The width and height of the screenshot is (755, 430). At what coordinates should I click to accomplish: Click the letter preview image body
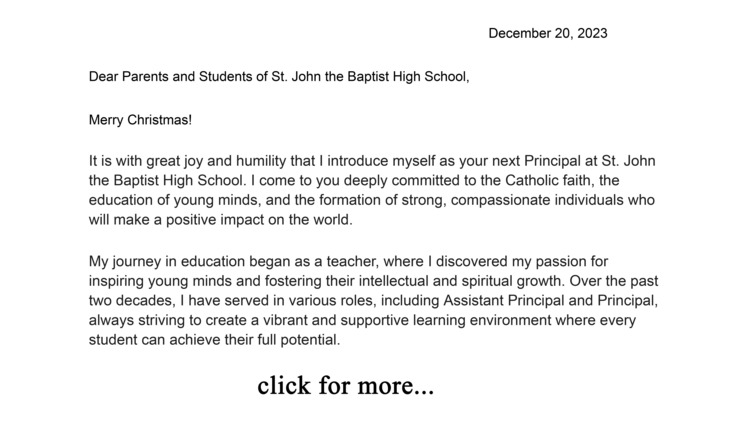click(378, 215)
